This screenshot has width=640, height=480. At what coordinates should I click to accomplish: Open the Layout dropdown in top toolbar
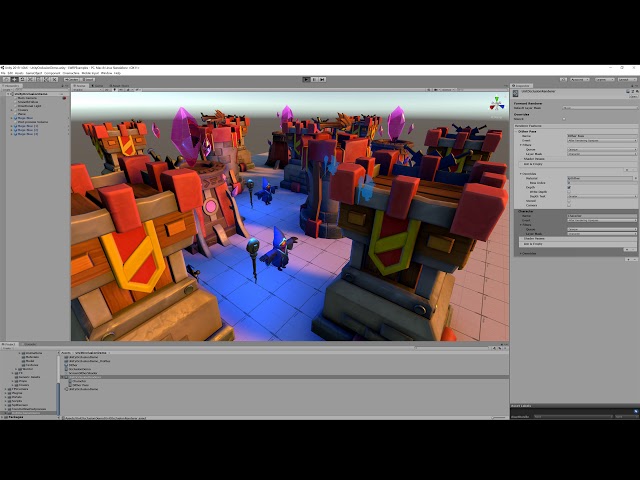coord(627,80)
